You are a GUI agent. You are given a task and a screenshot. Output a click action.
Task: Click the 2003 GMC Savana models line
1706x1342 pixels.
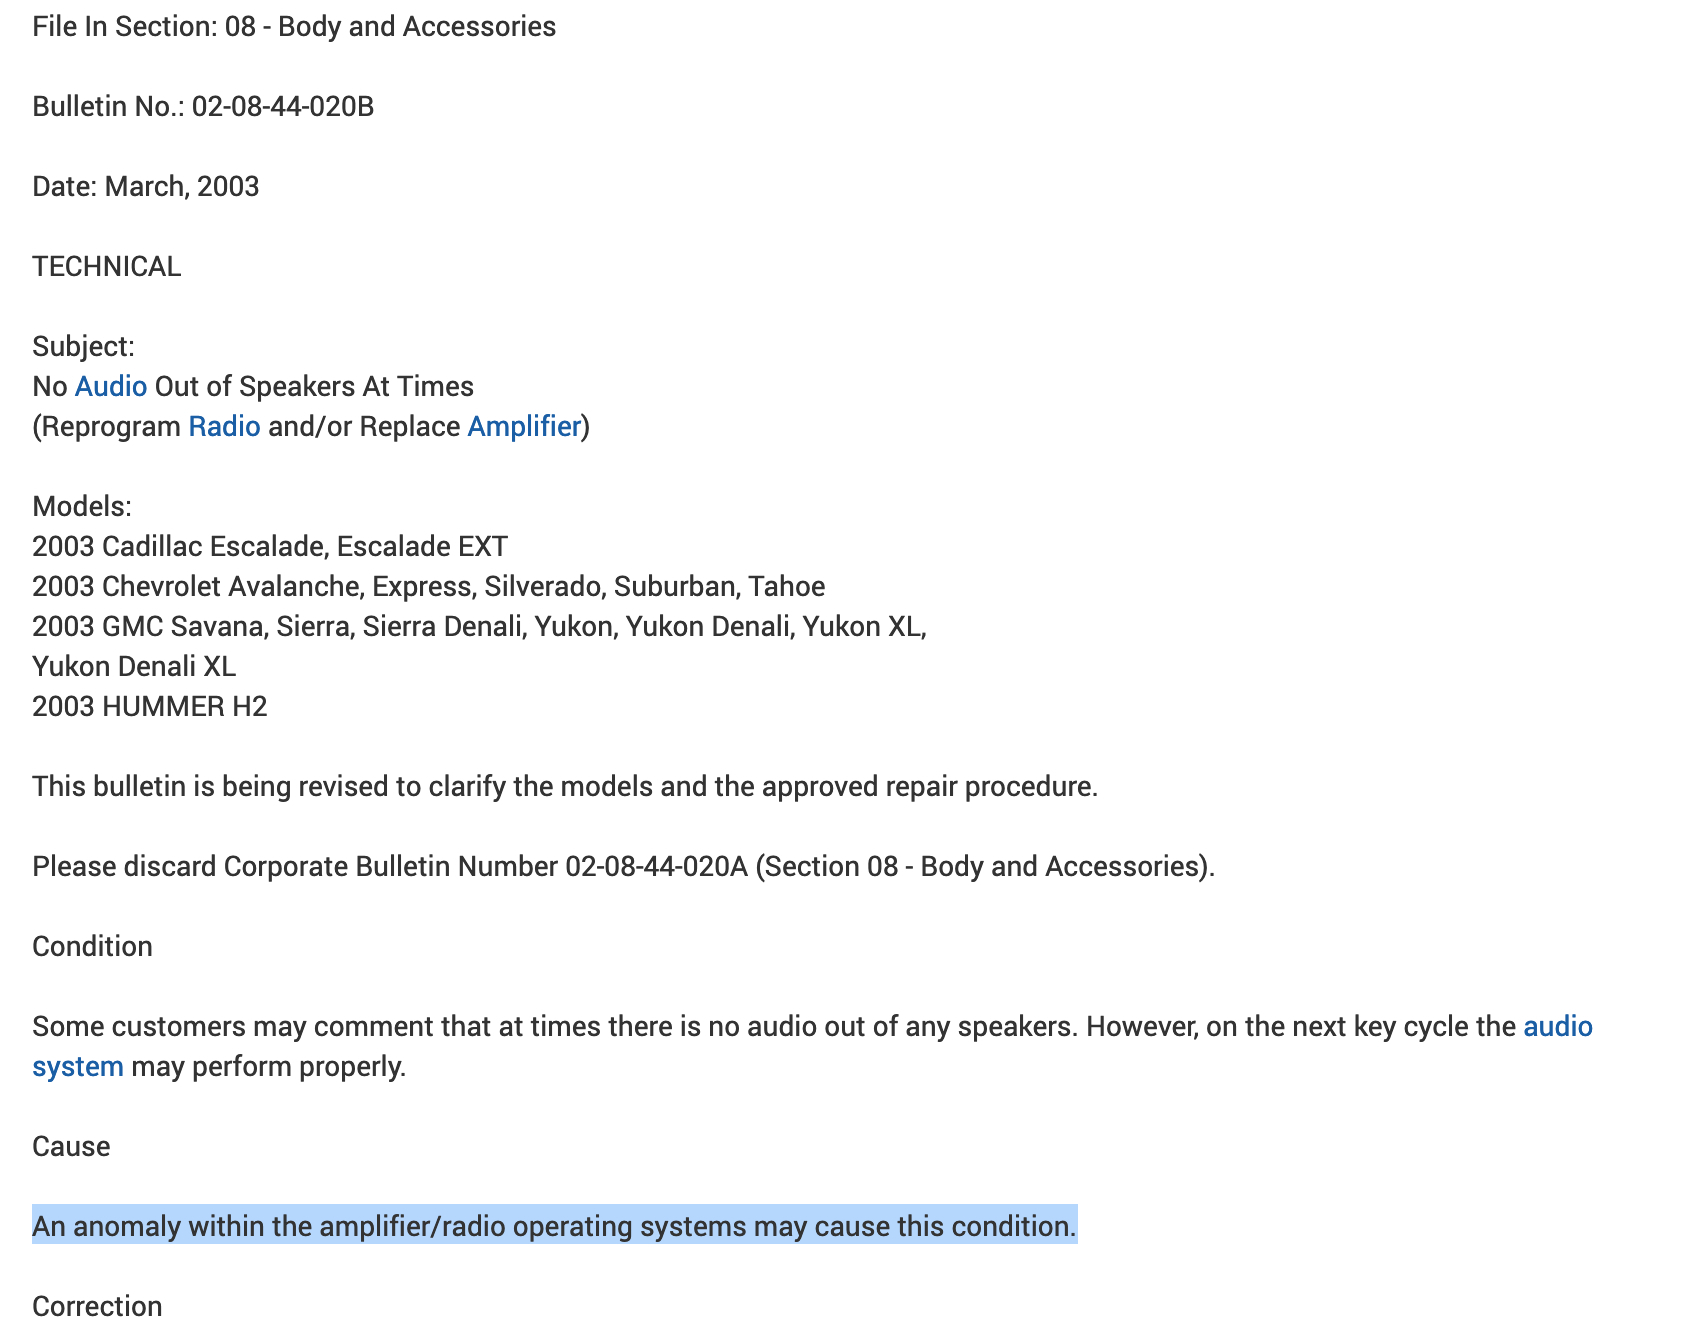pyautogui.click(x=479, y=627)
